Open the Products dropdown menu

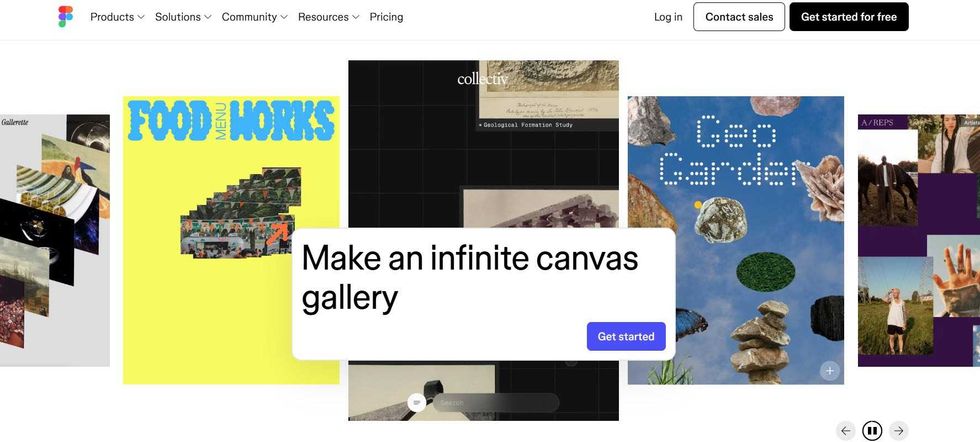118,17
